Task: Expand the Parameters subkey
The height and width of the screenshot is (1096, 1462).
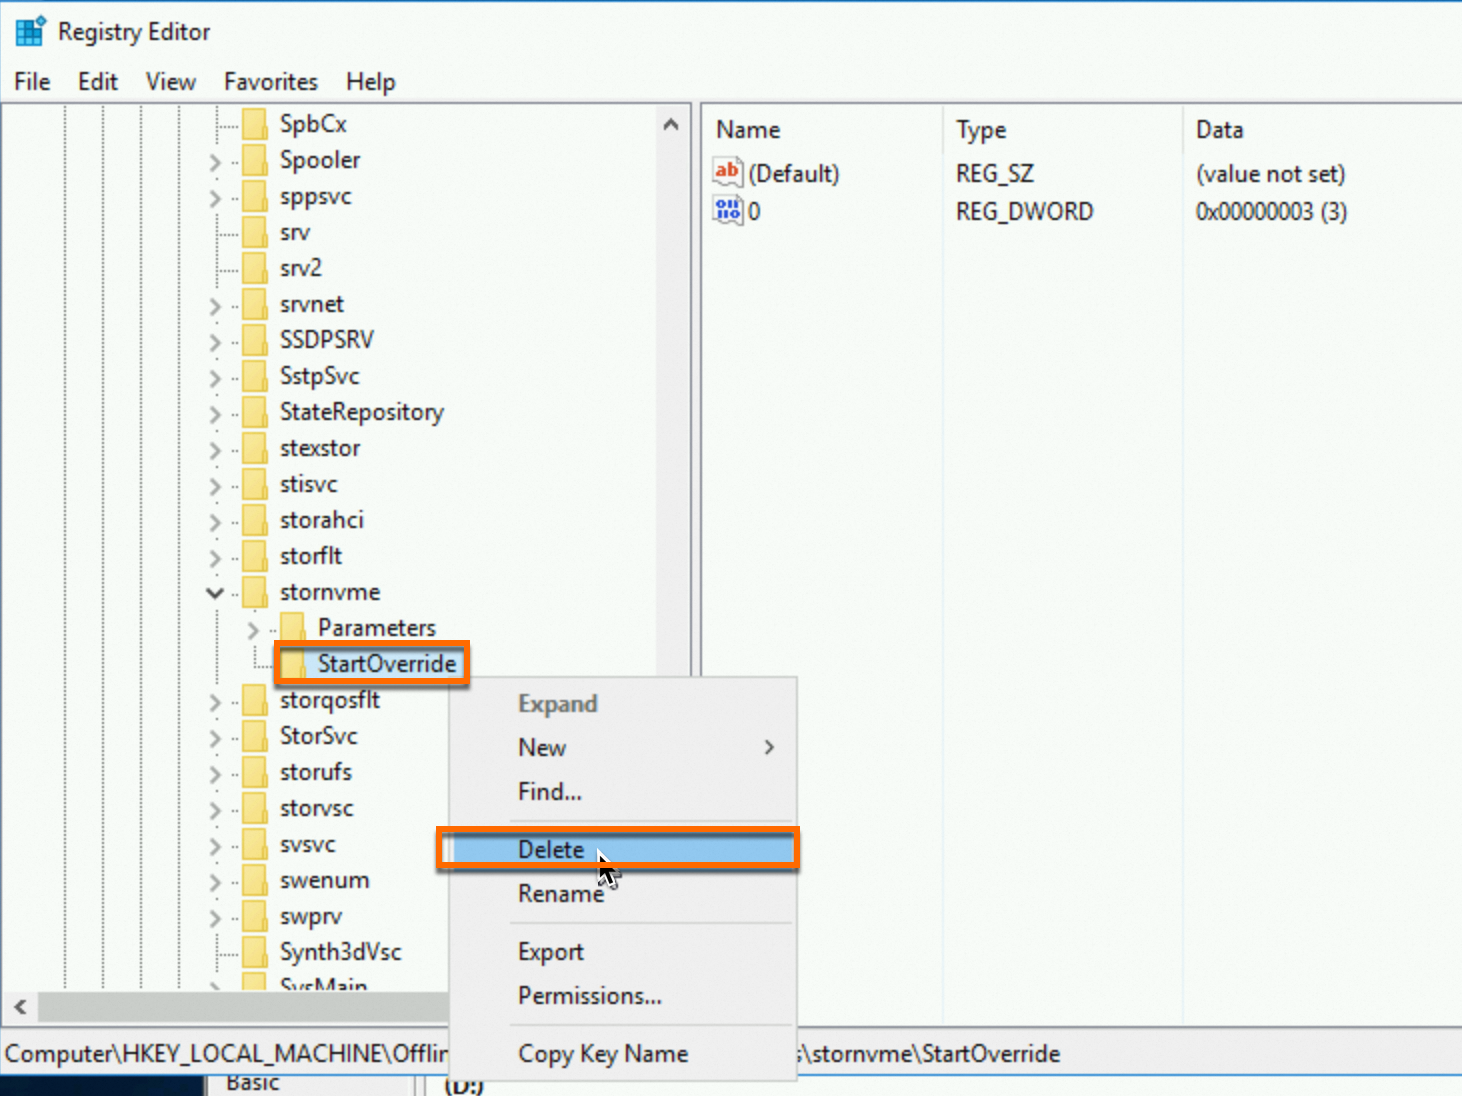Action: pyautogui.click(x=252, y=630)
